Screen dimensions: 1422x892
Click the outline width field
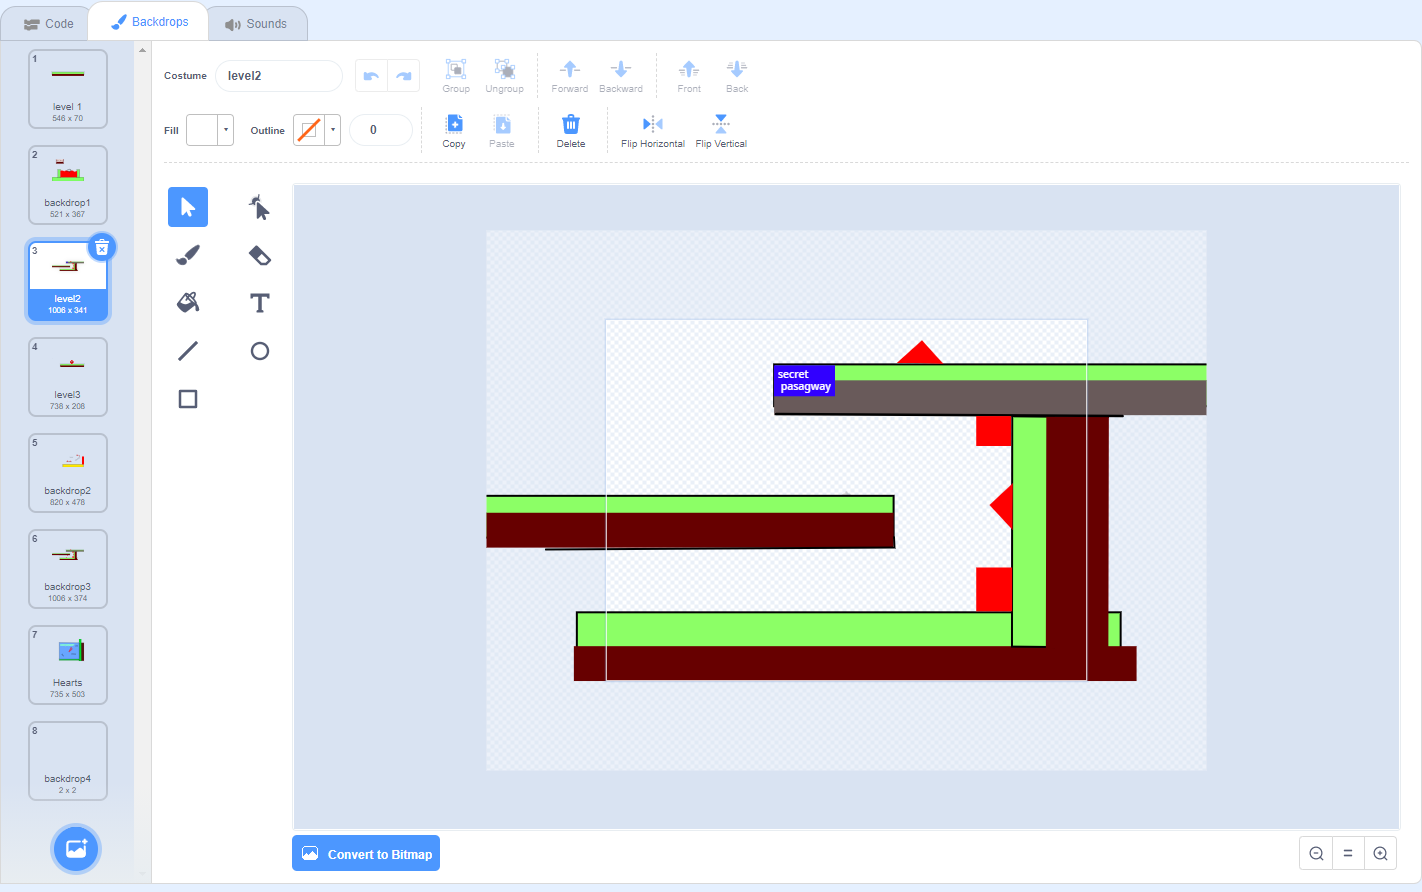(381, 130)
